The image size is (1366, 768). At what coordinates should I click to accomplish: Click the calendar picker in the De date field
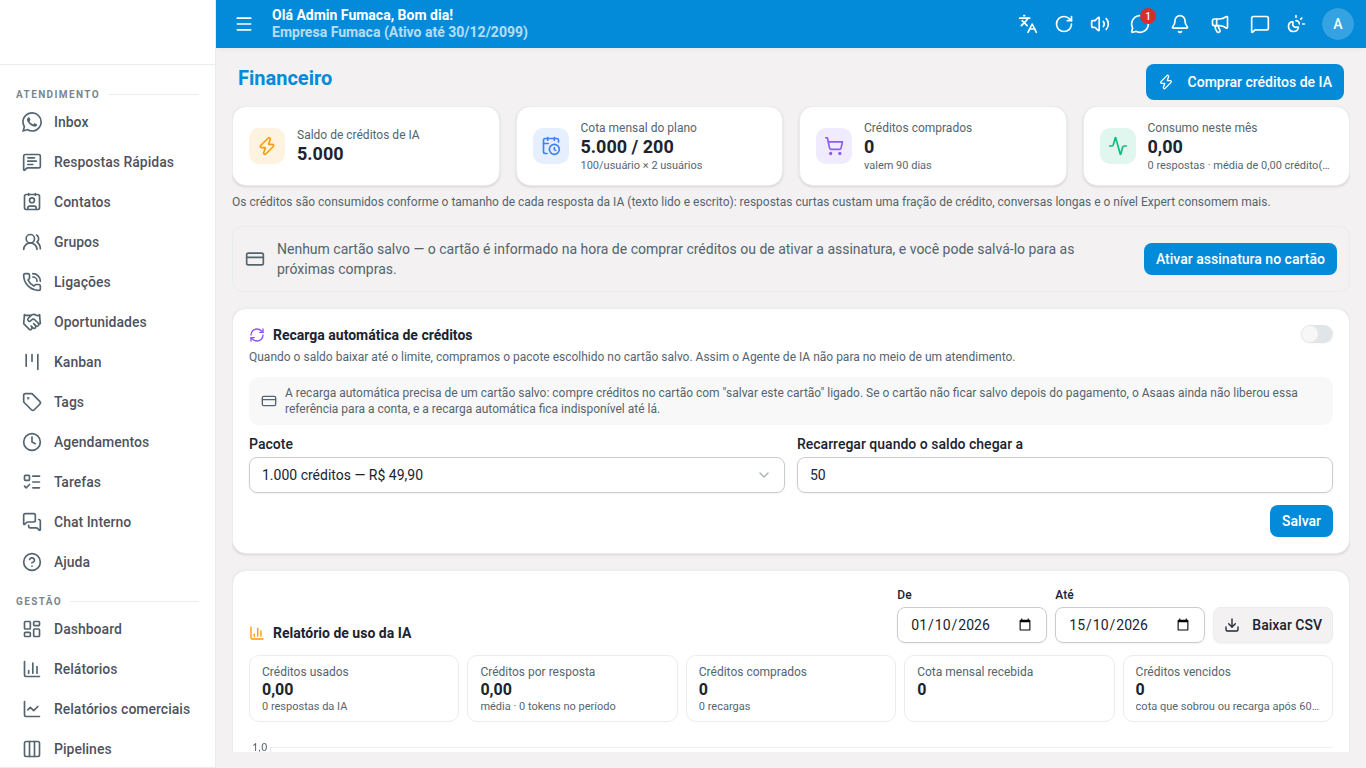point(1025,625)
